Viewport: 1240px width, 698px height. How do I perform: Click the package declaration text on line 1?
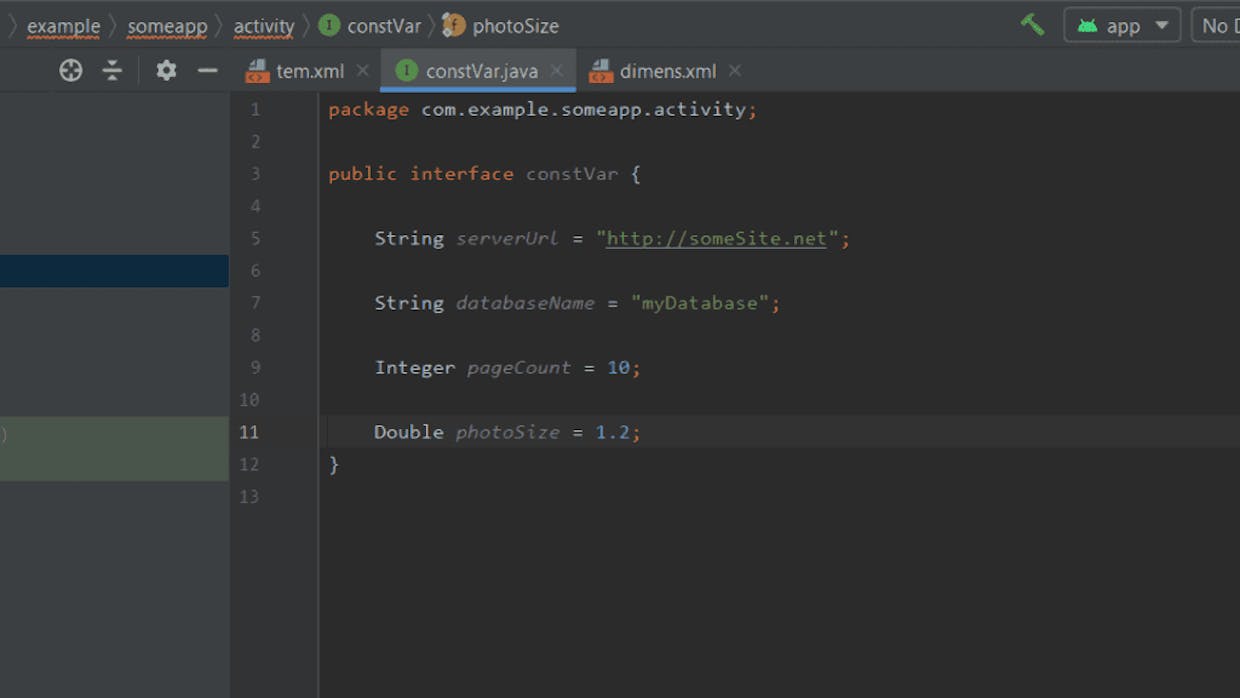pyautogui.click(x=542, y=109)
